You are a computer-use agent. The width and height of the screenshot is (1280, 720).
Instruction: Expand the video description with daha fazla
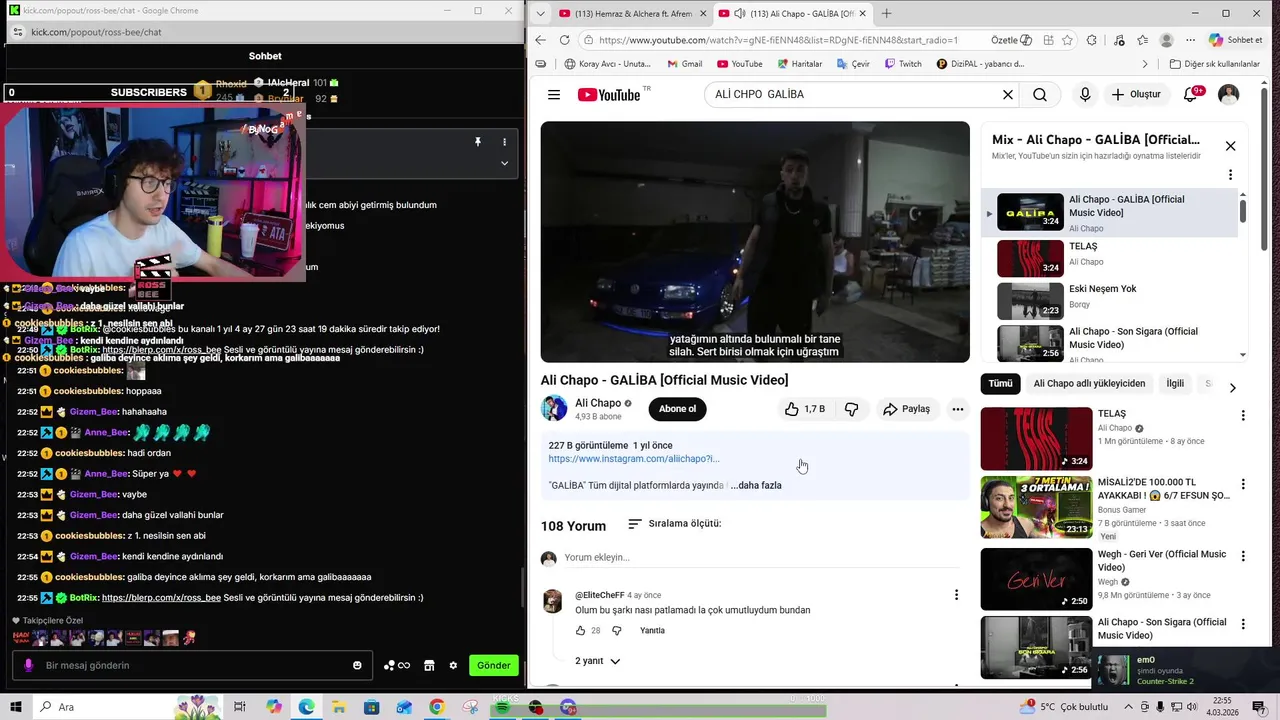pos(756,485)
